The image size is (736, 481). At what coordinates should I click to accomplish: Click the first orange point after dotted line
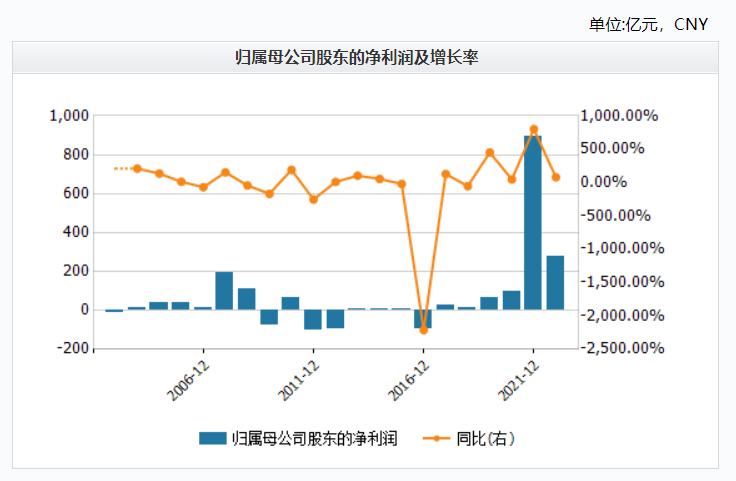click(136, 169)
